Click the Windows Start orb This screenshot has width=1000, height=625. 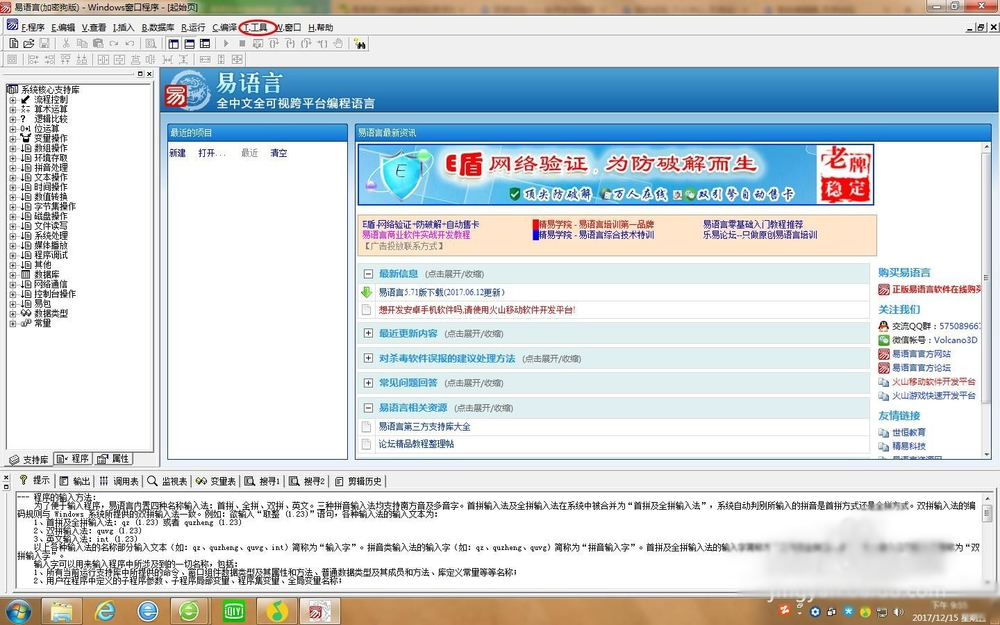pyautogui.click(x=19, y=609)
